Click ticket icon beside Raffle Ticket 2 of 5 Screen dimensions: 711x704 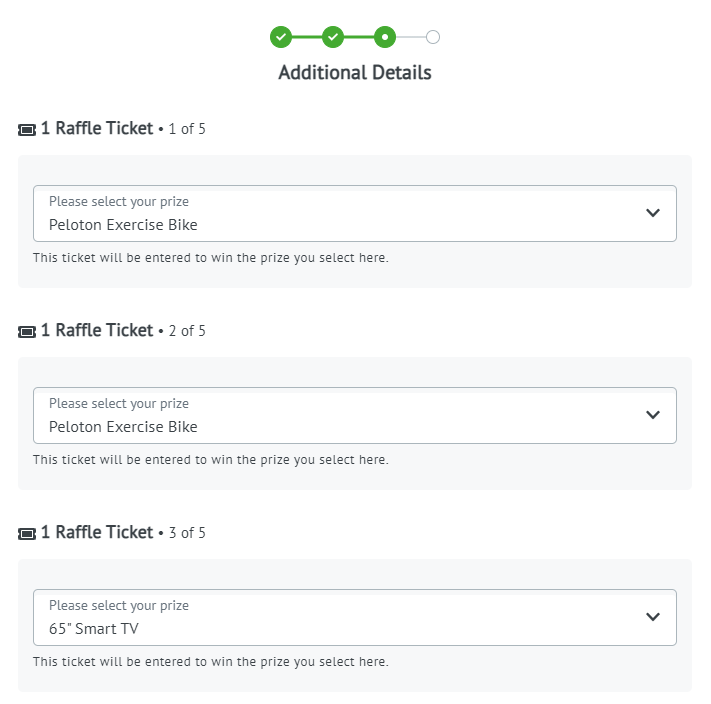[27, 332]
